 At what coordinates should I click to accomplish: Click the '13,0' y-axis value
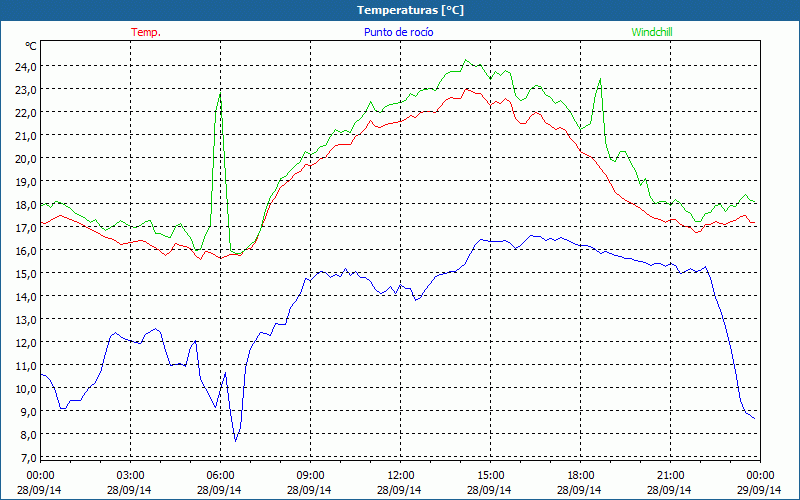[x=26, y=319]
